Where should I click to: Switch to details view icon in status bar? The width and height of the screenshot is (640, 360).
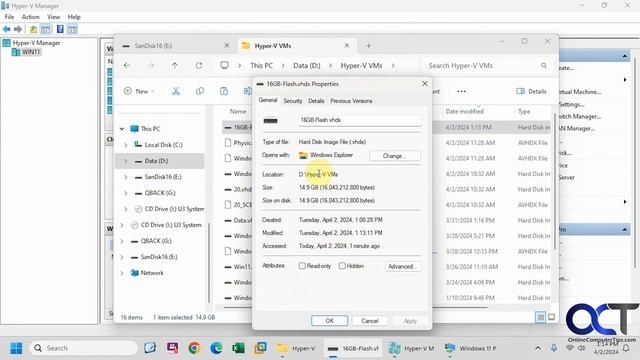pyautogui.click(x=540, y=317)
